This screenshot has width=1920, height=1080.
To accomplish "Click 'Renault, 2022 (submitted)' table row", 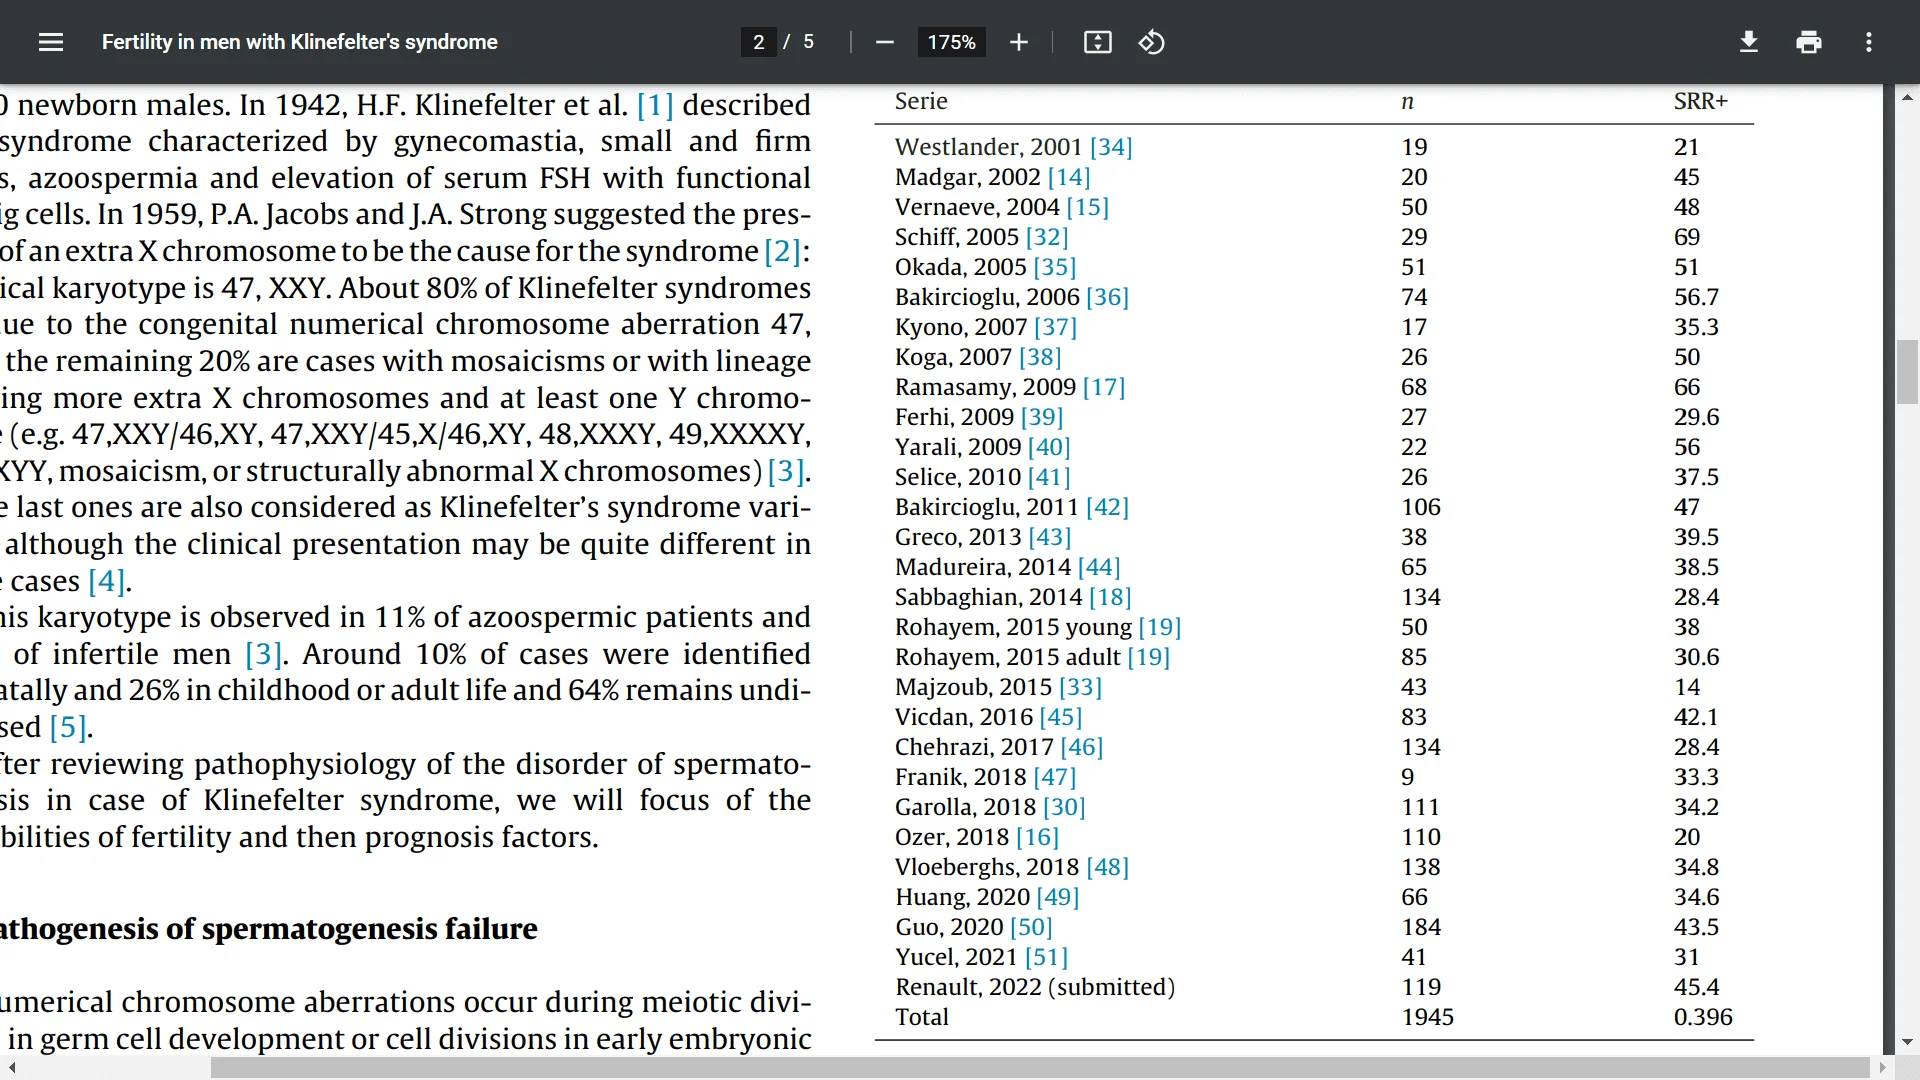I will (x=1314, y=987).
